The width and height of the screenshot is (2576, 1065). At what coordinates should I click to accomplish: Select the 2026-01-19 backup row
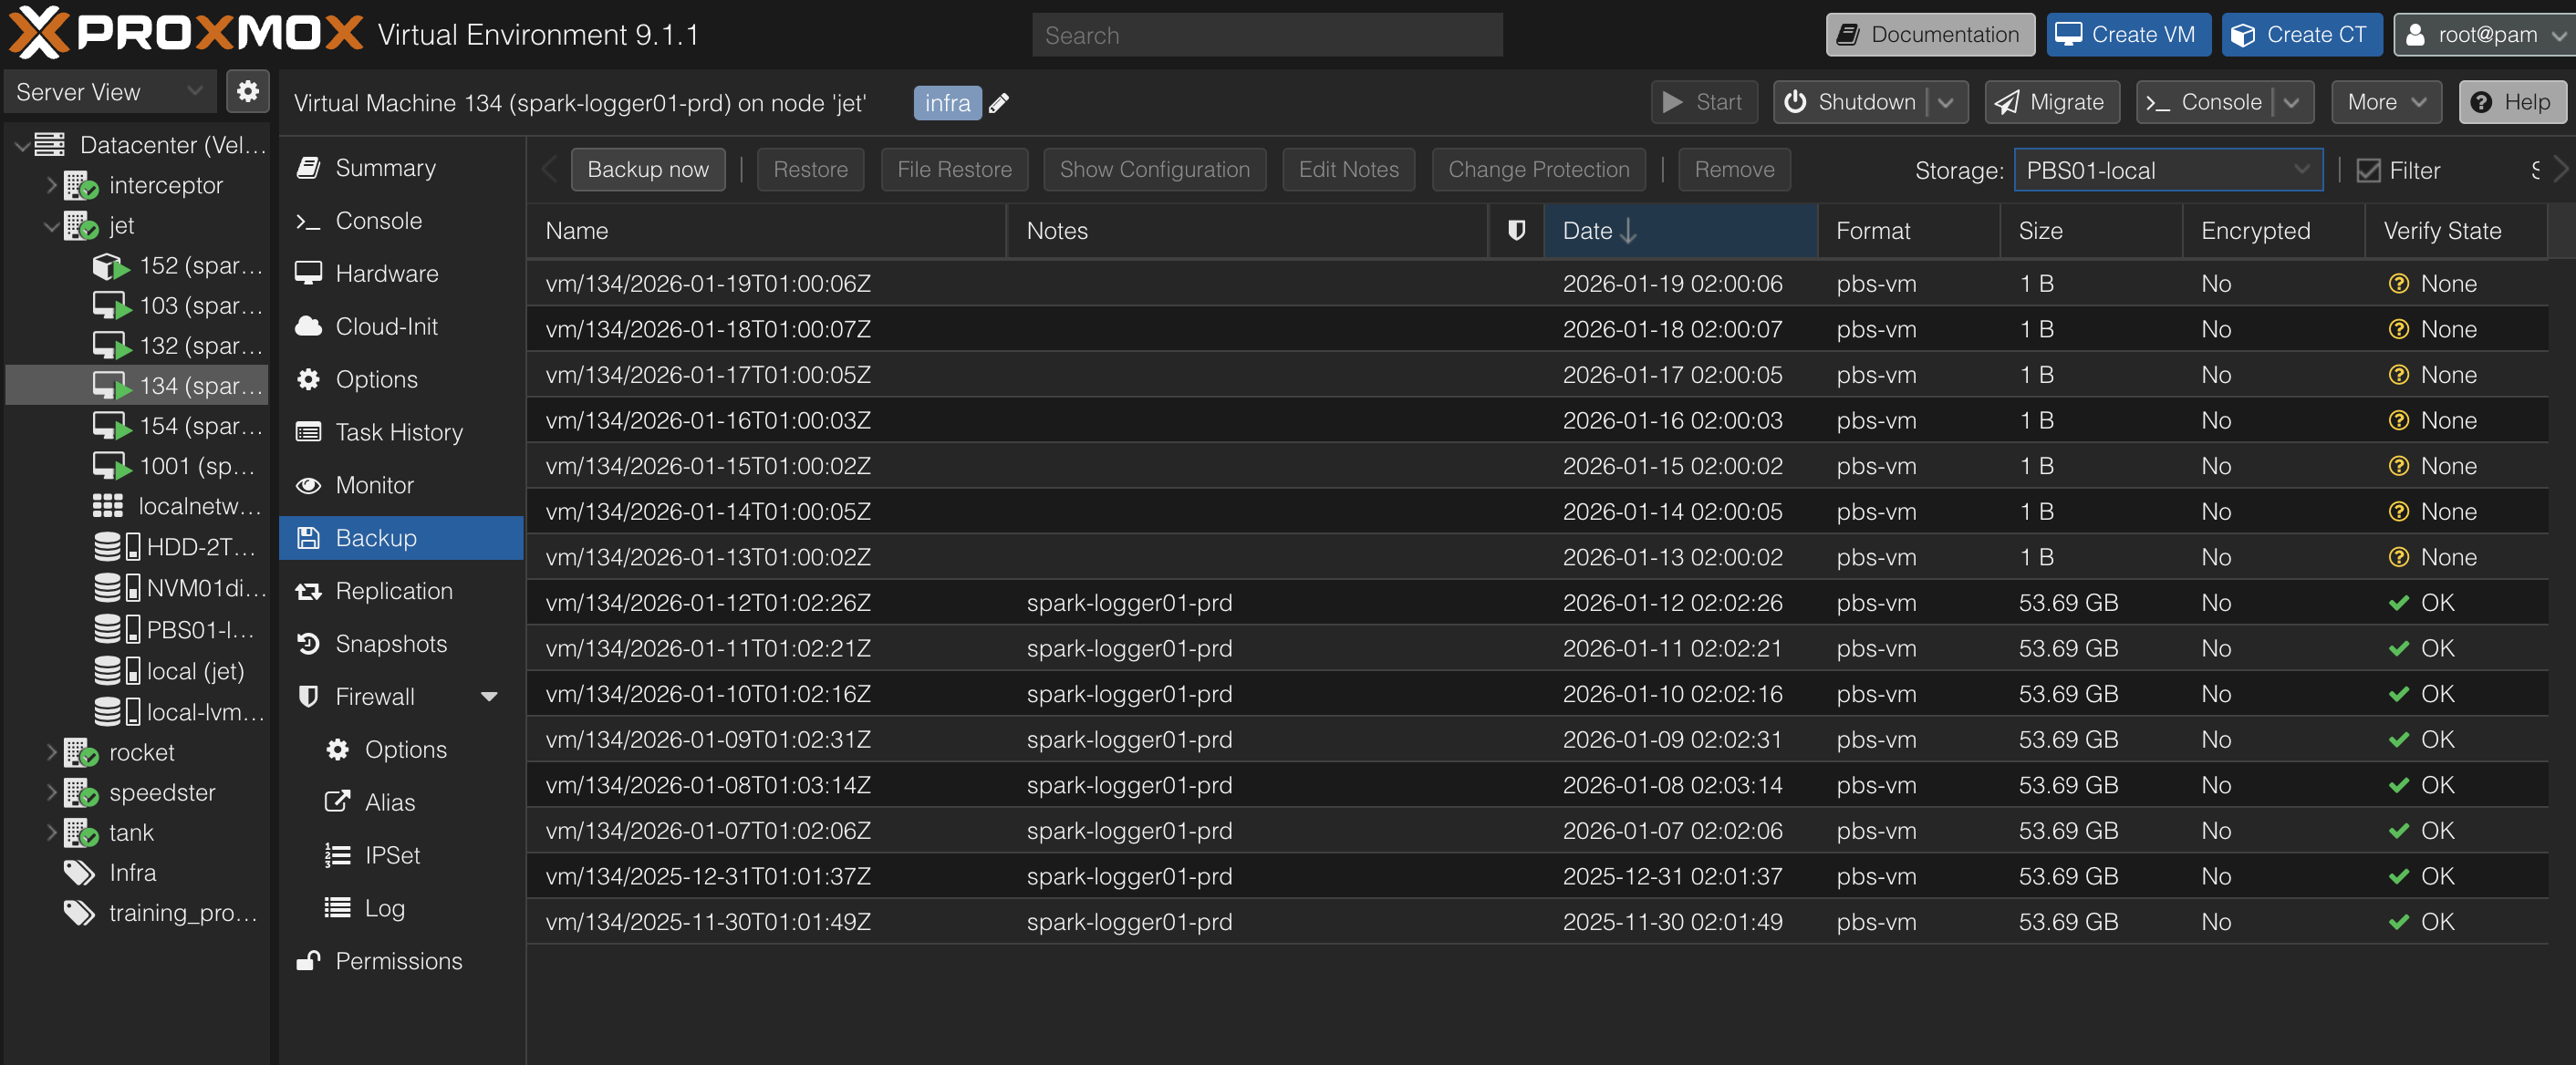[x=1537, y=284]
